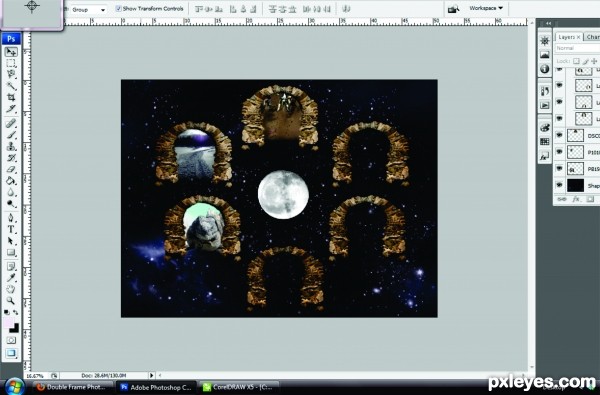The height and width of the screenshot is (395, 600).
Task: Select the Crop tool
Action: [x=11, y=97]
